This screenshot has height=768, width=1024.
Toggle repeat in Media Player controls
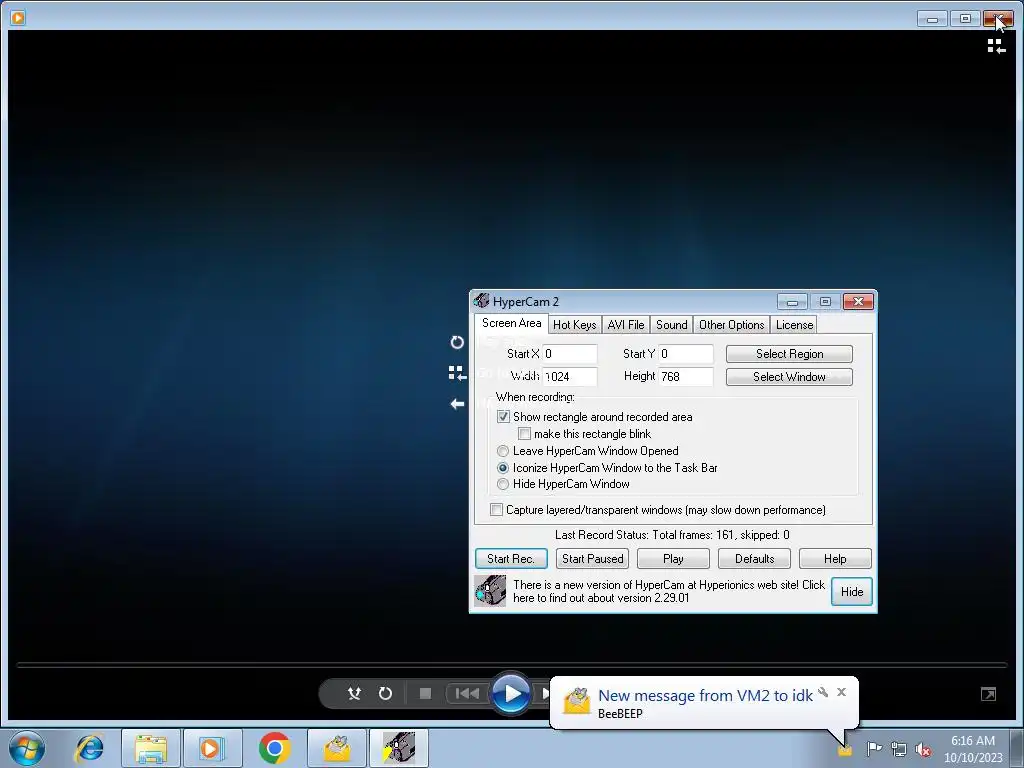pos(385,693)
